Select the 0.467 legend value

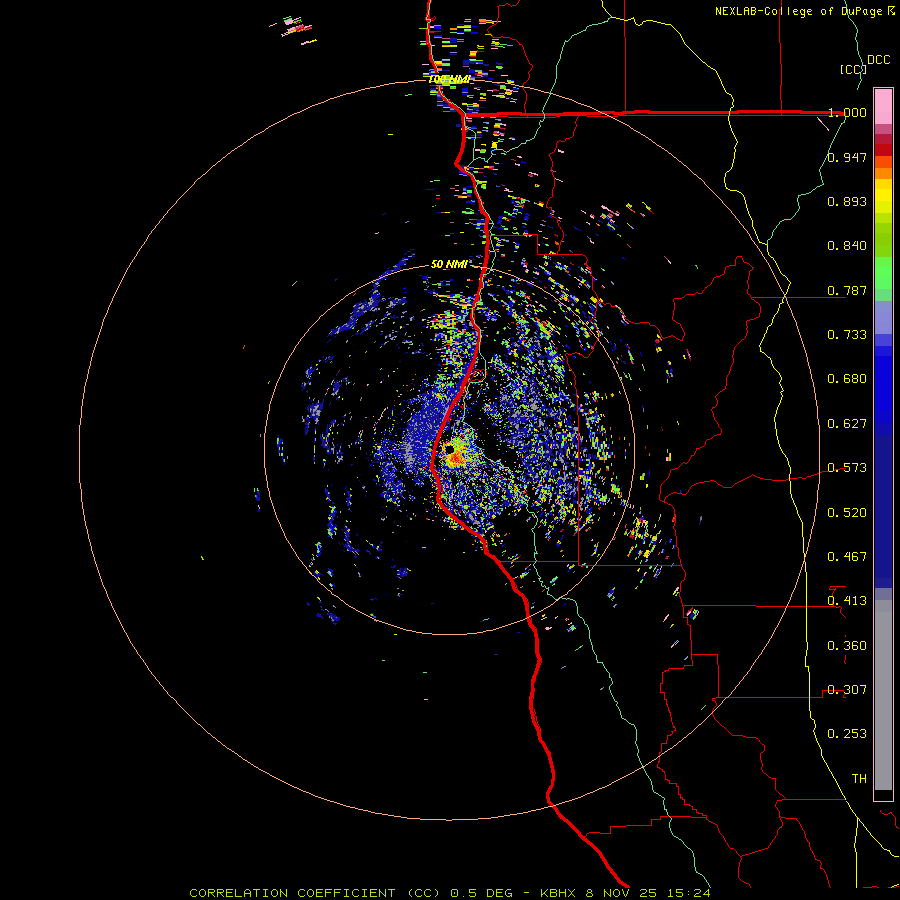click(x=847, y=557)
